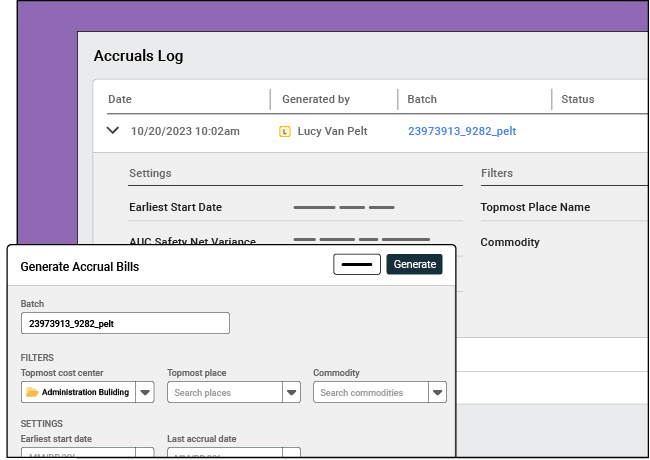The height and width of the screenshot is (460, 650).
Task: Click the Batch column header in log
Action: pos(422,99)
